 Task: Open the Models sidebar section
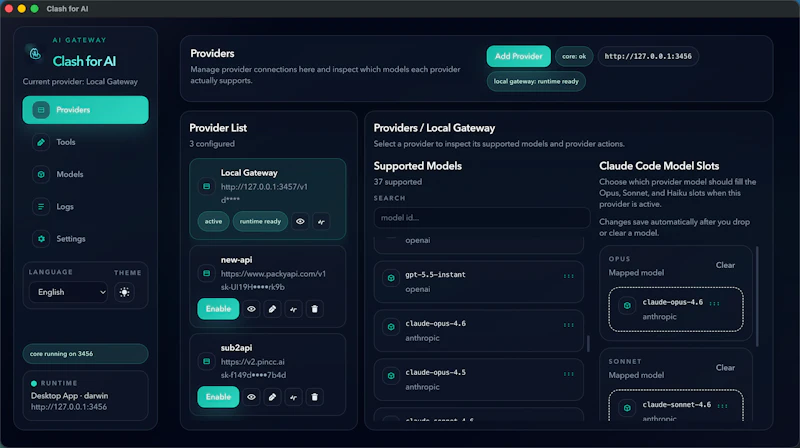85,174
